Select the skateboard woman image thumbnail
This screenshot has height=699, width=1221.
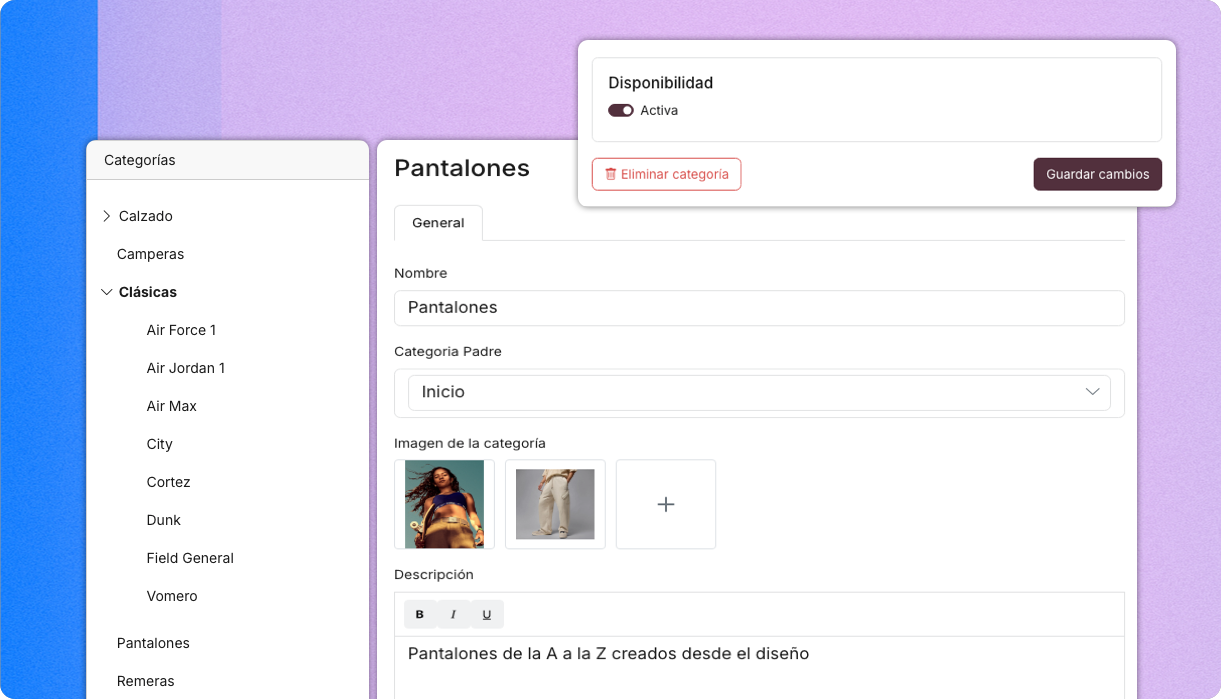click(445, 504)
